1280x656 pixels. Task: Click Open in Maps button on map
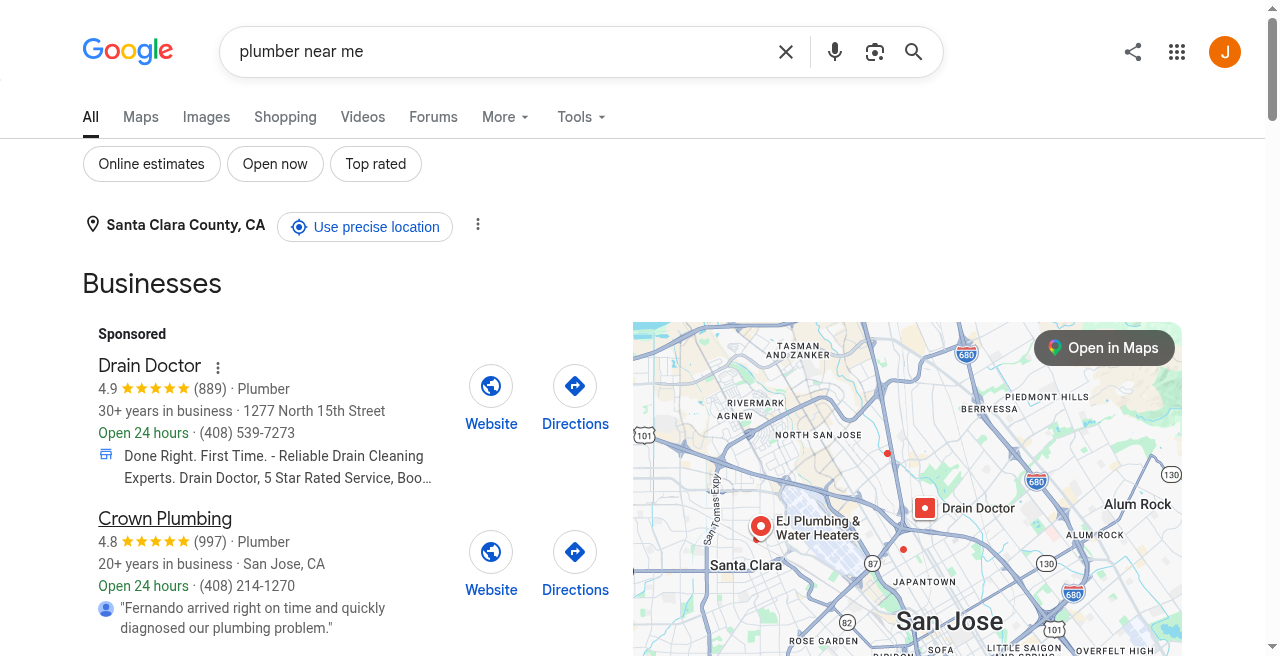1104,348
